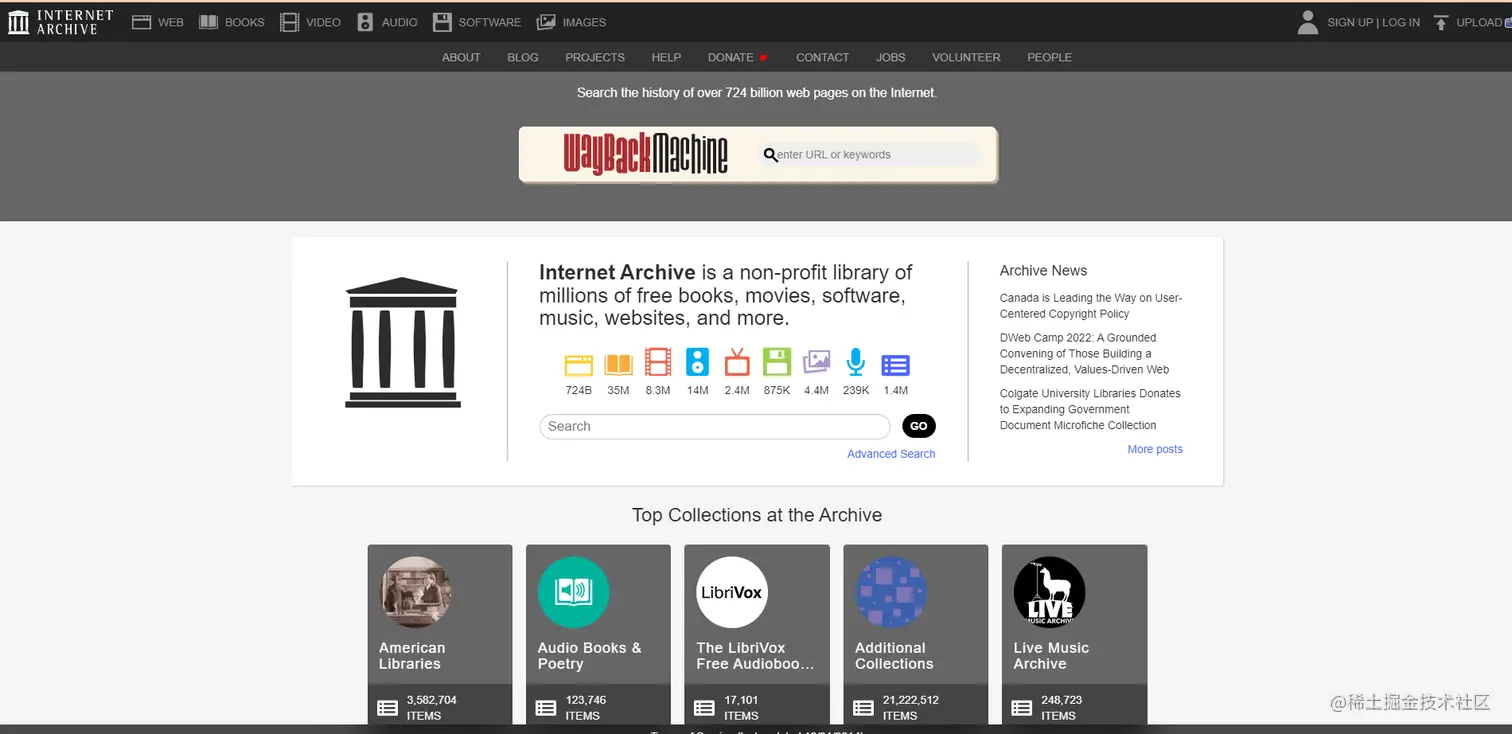Open the Colgate University Libraries news post
Image resolution: width=1512 pixels, height=734 pixels.
[1090, 409]
